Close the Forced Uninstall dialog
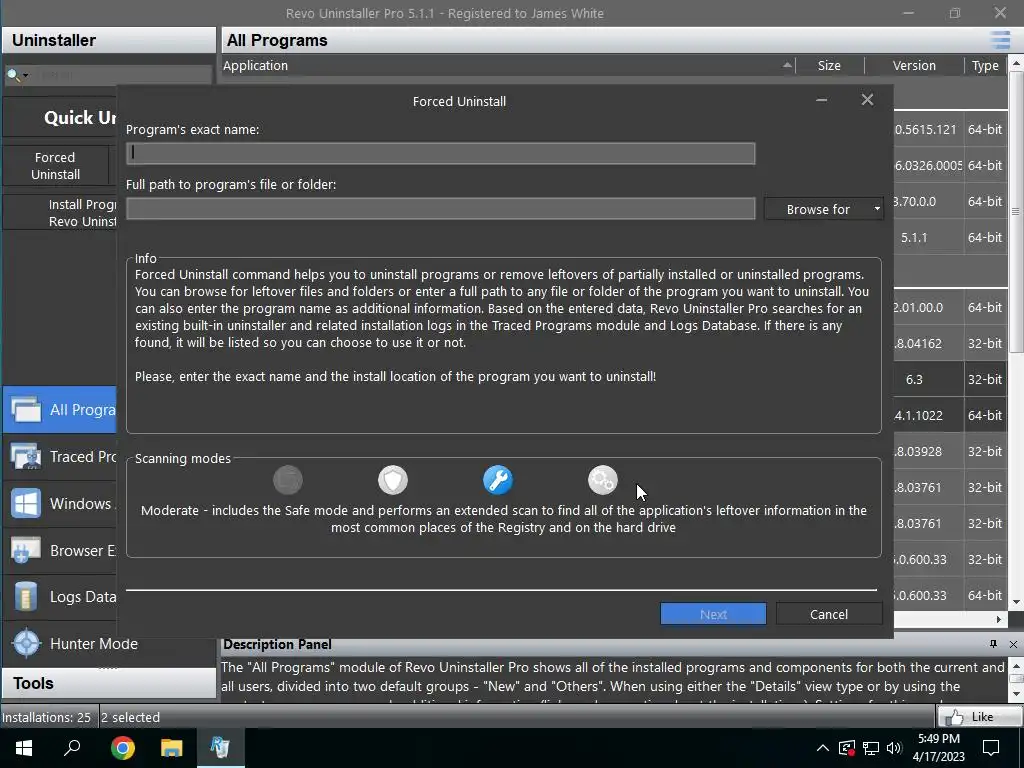 tap(867, 100)
